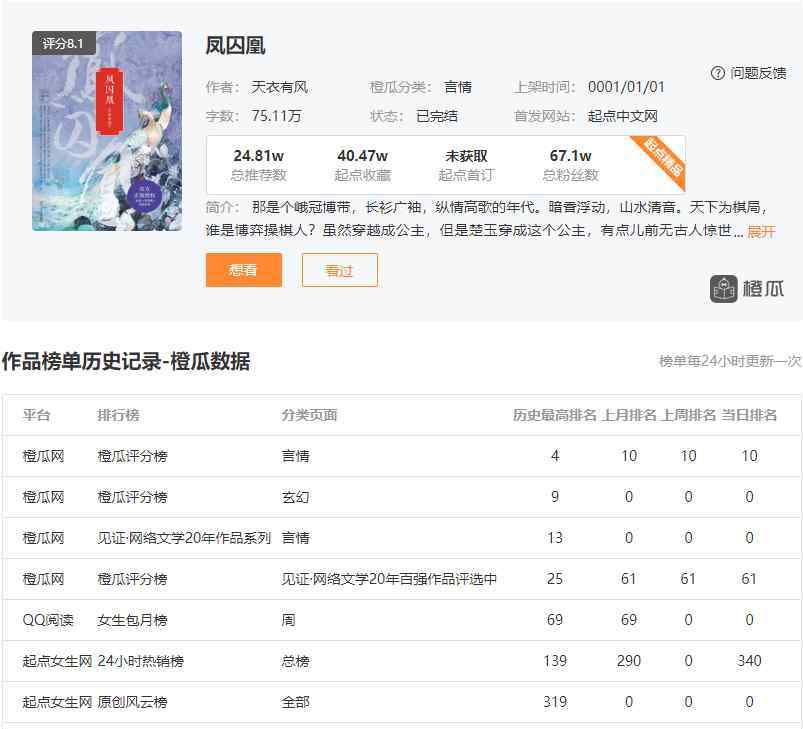Click the 评分8.1 rating badge
Viewport: 803px width, 729px height.
64,43
